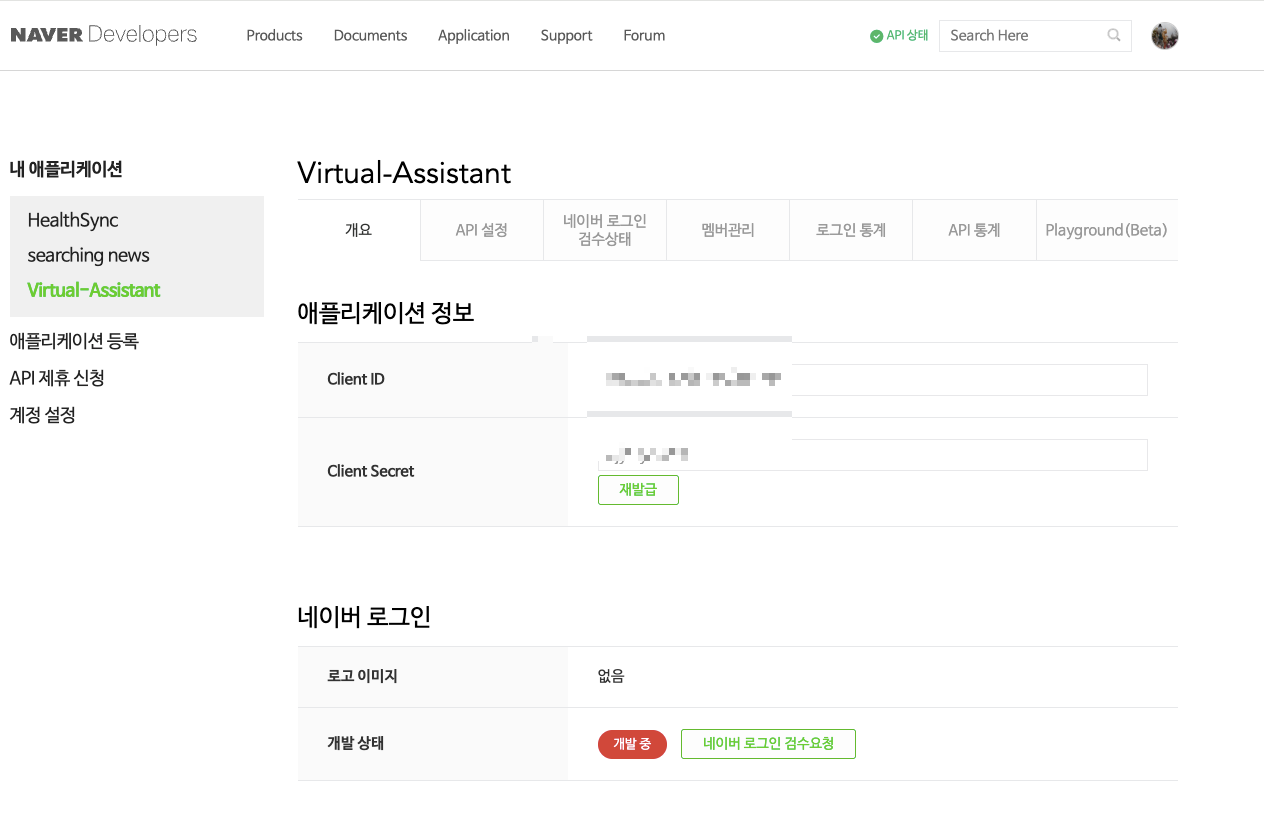Open the Documents menu

click(x=370, y=35)
